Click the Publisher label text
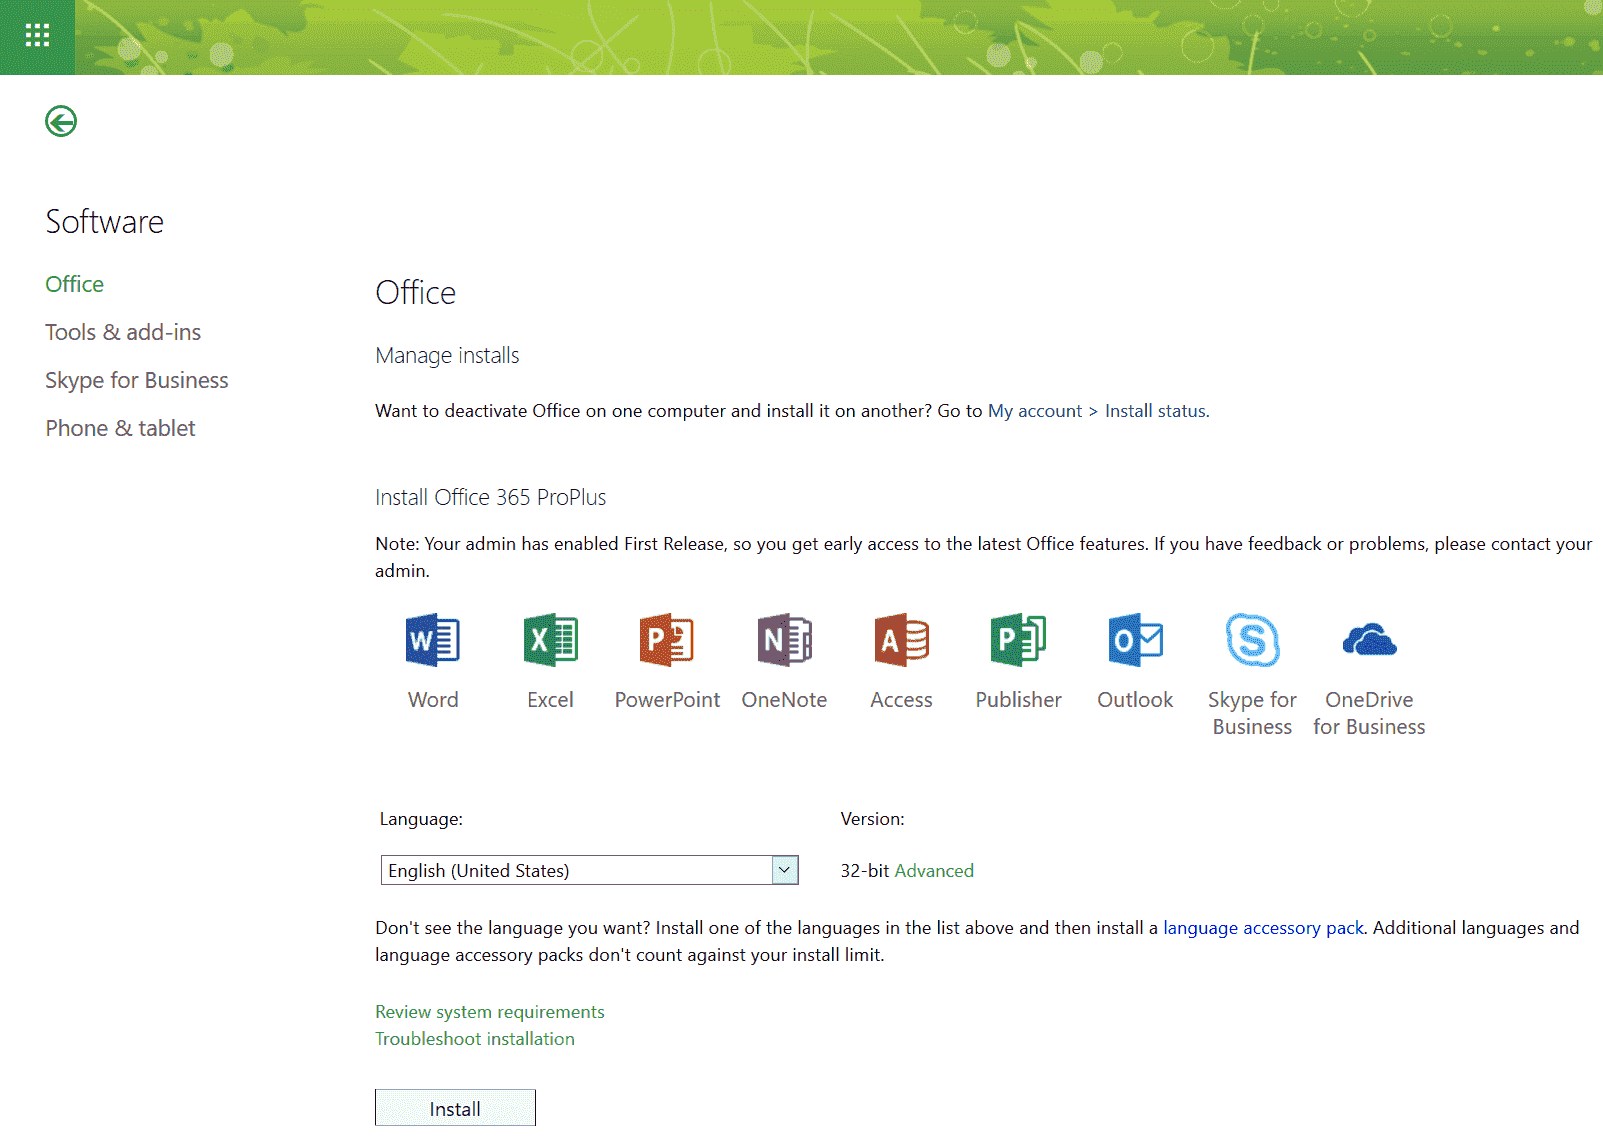This screenshot has height=1140, width=1603. [x=1018, y=700]
